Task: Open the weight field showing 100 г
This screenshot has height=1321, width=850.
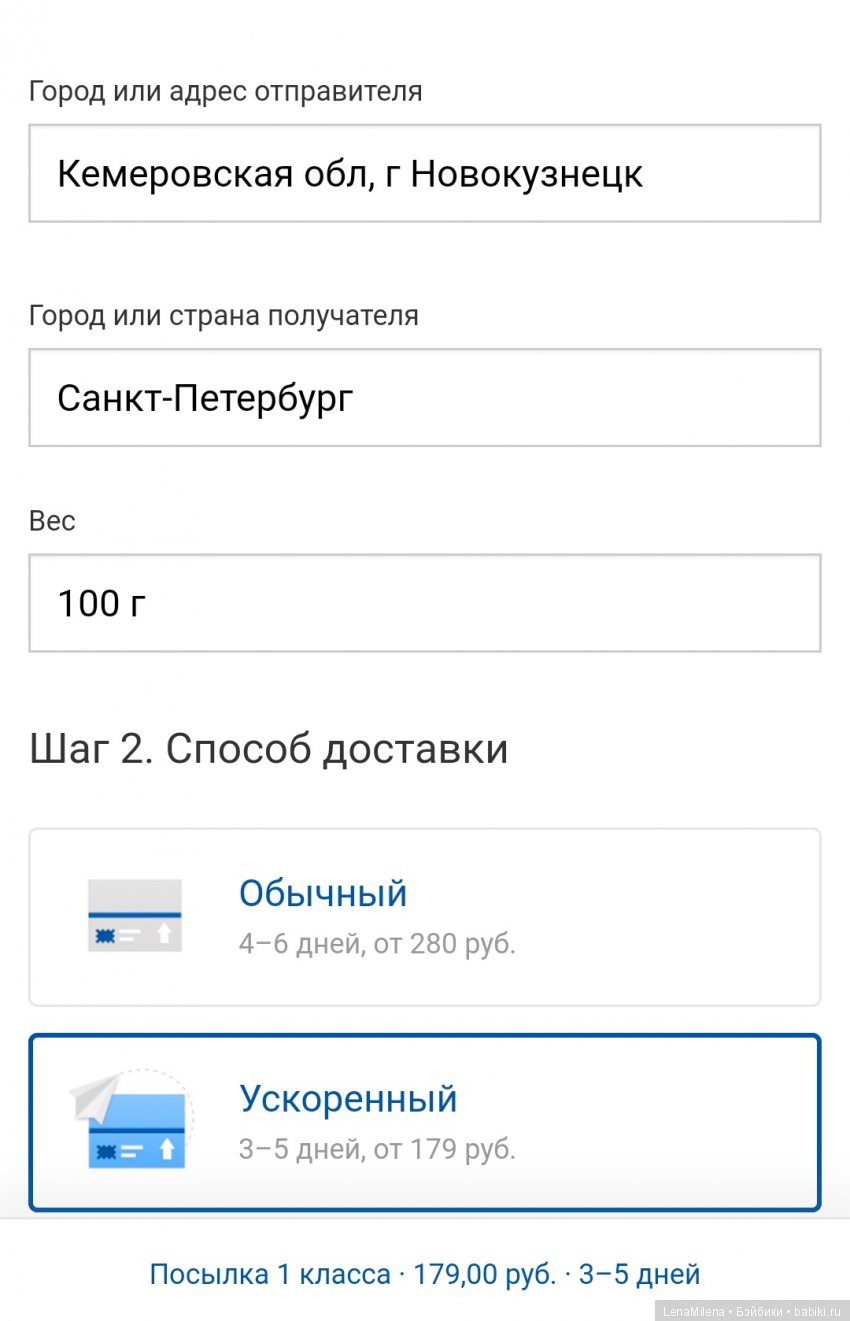Action: pyautogui.click(x=424, y=603)
